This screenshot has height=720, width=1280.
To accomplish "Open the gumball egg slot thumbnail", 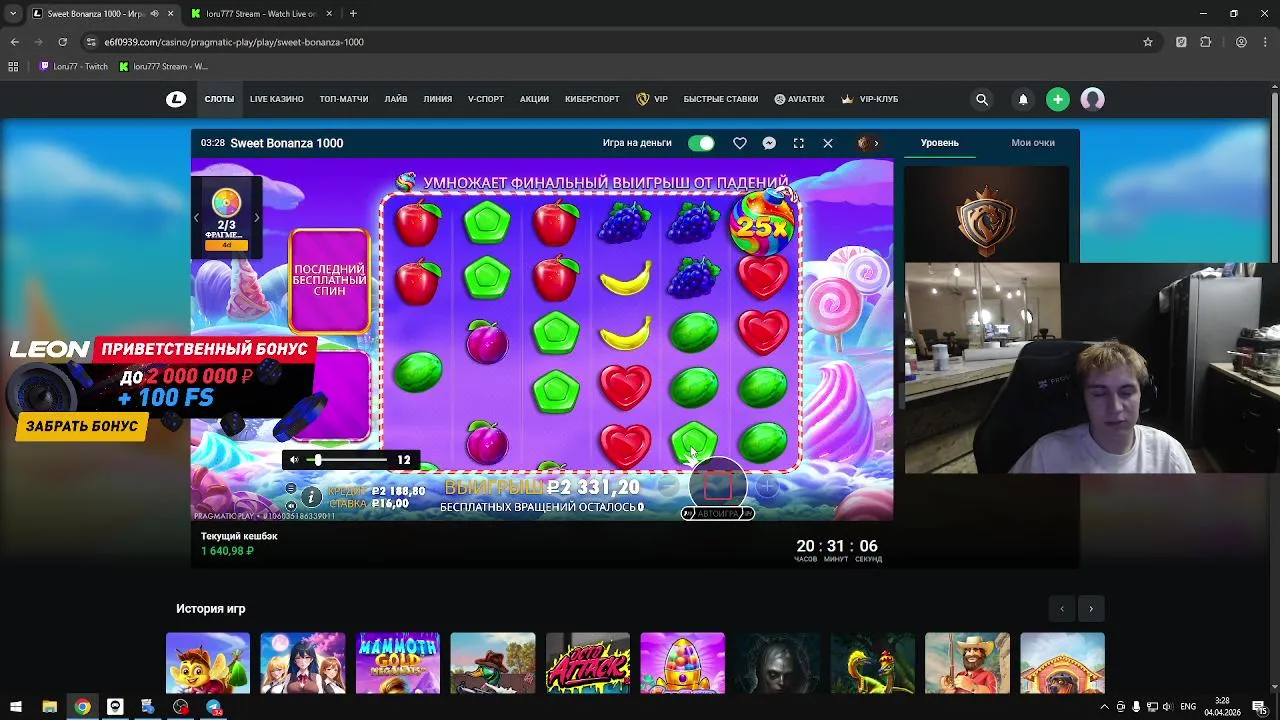I will (683, 662).
